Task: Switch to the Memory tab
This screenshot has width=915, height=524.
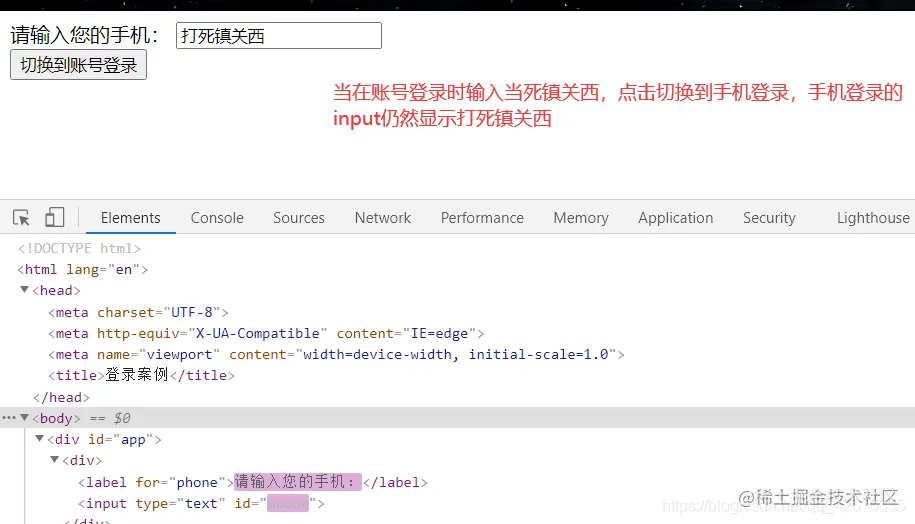Action: 581,218
